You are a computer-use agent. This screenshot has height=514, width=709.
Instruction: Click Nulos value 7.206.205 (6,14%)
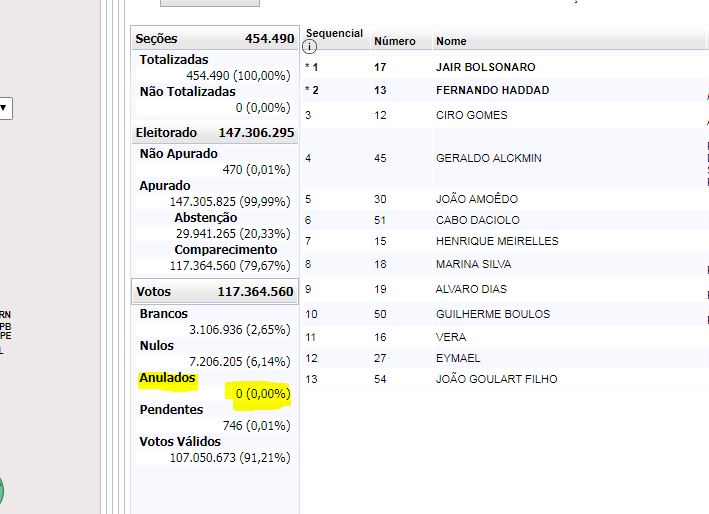240,362
